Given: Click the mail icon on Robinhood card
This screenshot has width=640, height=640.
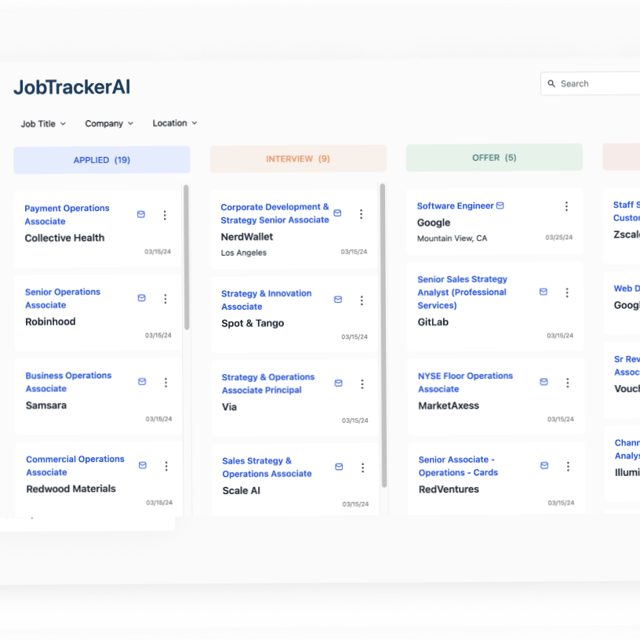Looking at the screenshot, I should tap(142, 298).
